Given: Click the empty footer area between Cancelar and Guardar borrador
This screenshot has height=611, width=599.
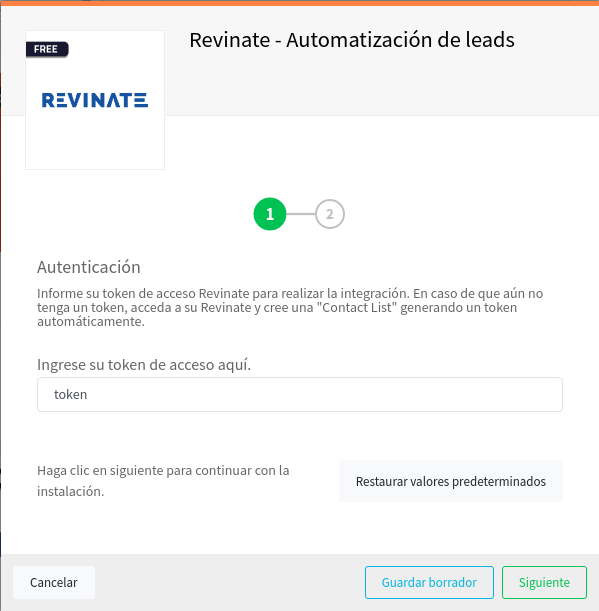Looking at the screenshot, I should [x=230, y=582].
